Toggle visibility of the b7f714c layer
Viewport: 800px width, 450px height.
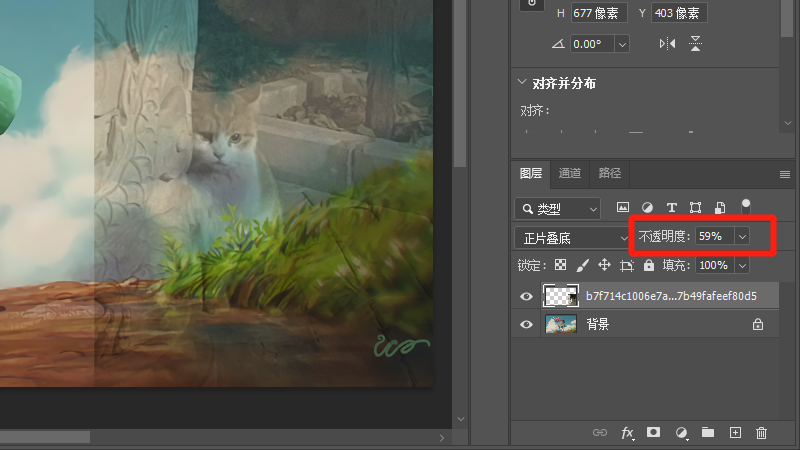(x=527, y=296)
